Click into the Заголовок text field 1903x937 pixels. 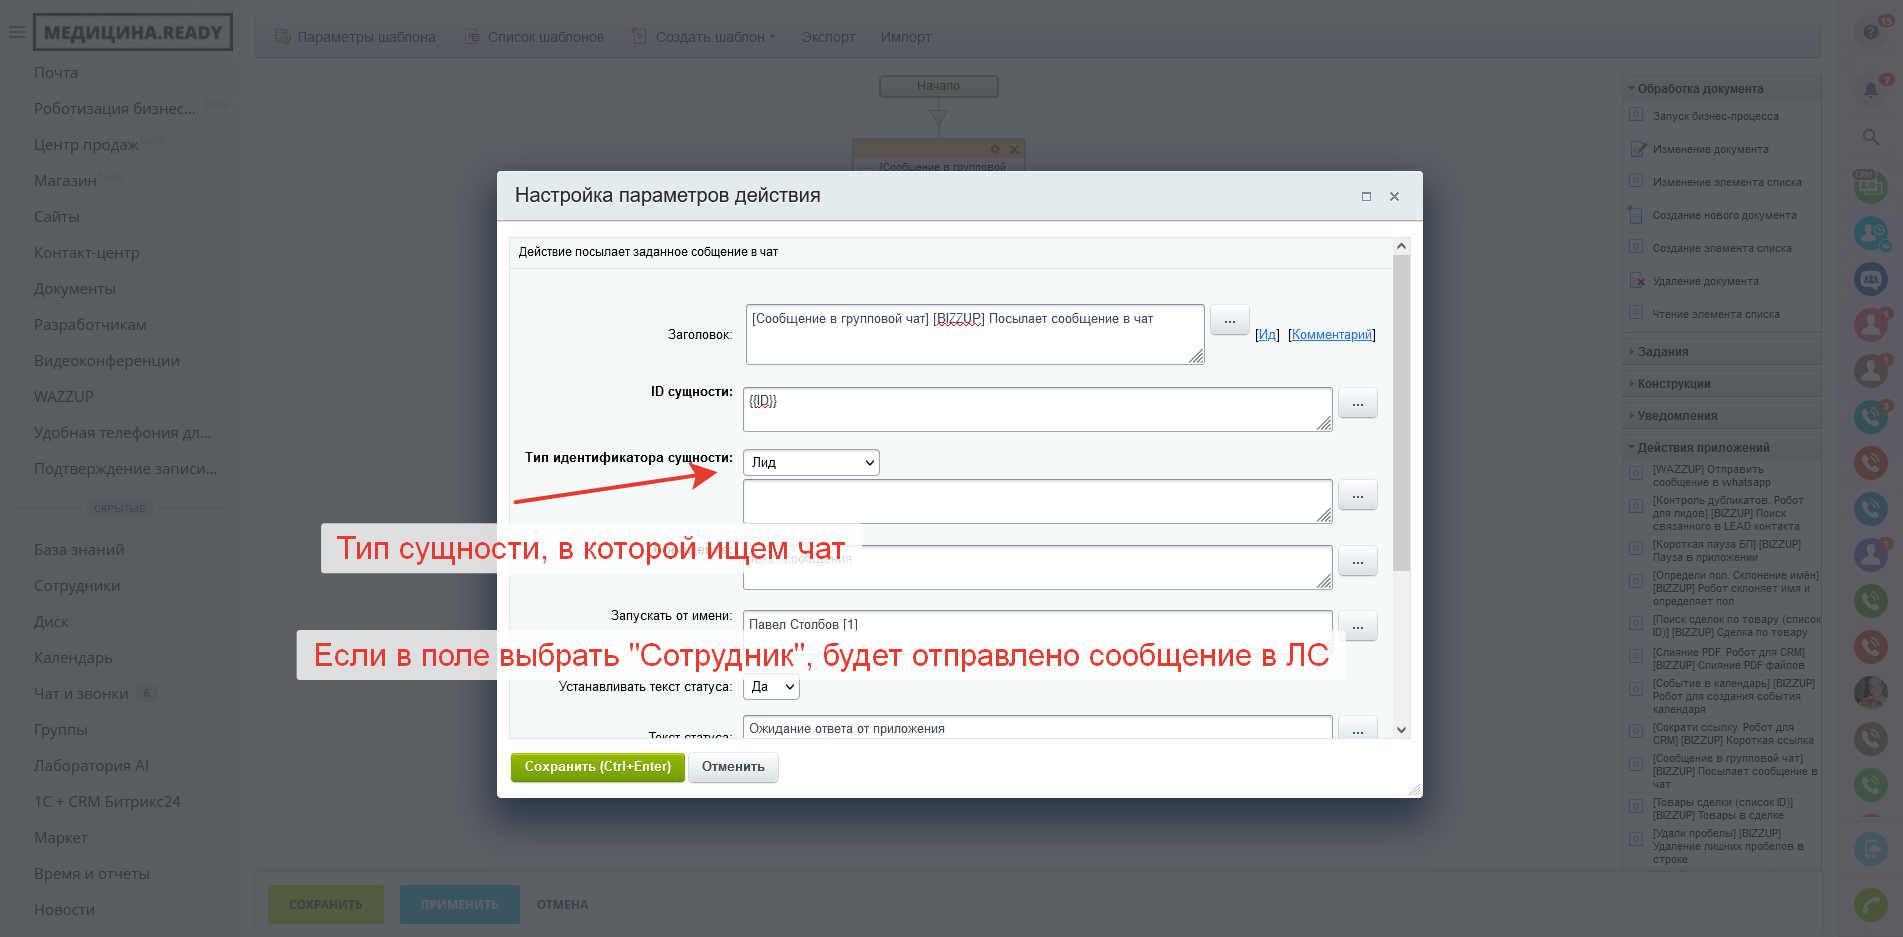975,334
